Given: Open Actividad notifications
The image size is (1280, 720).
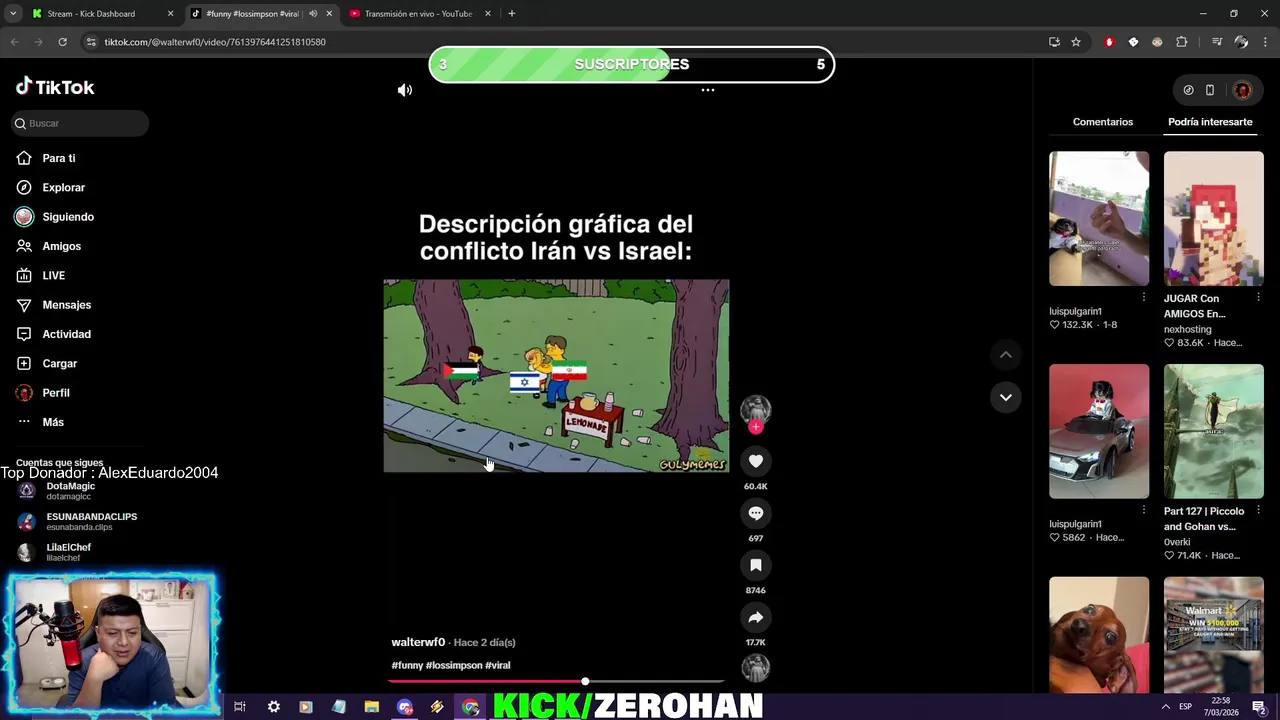Looking at the screenshot, I should coord(66,334).
